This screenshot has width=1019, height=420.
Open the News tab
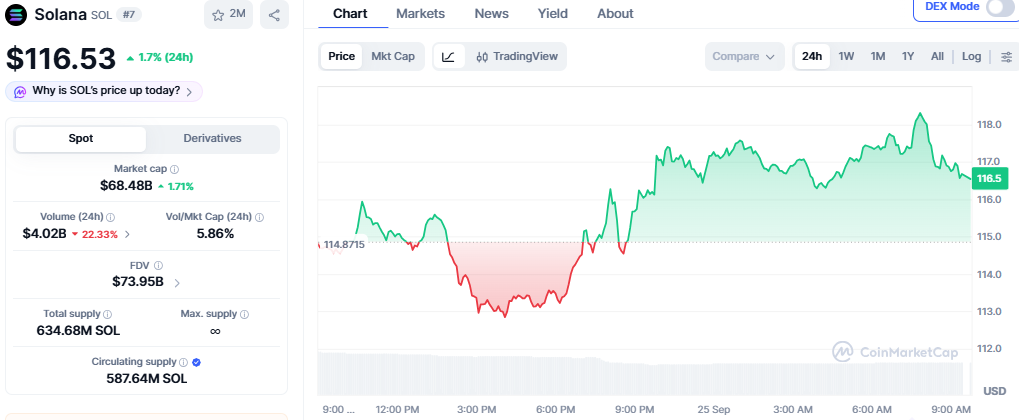492,14
